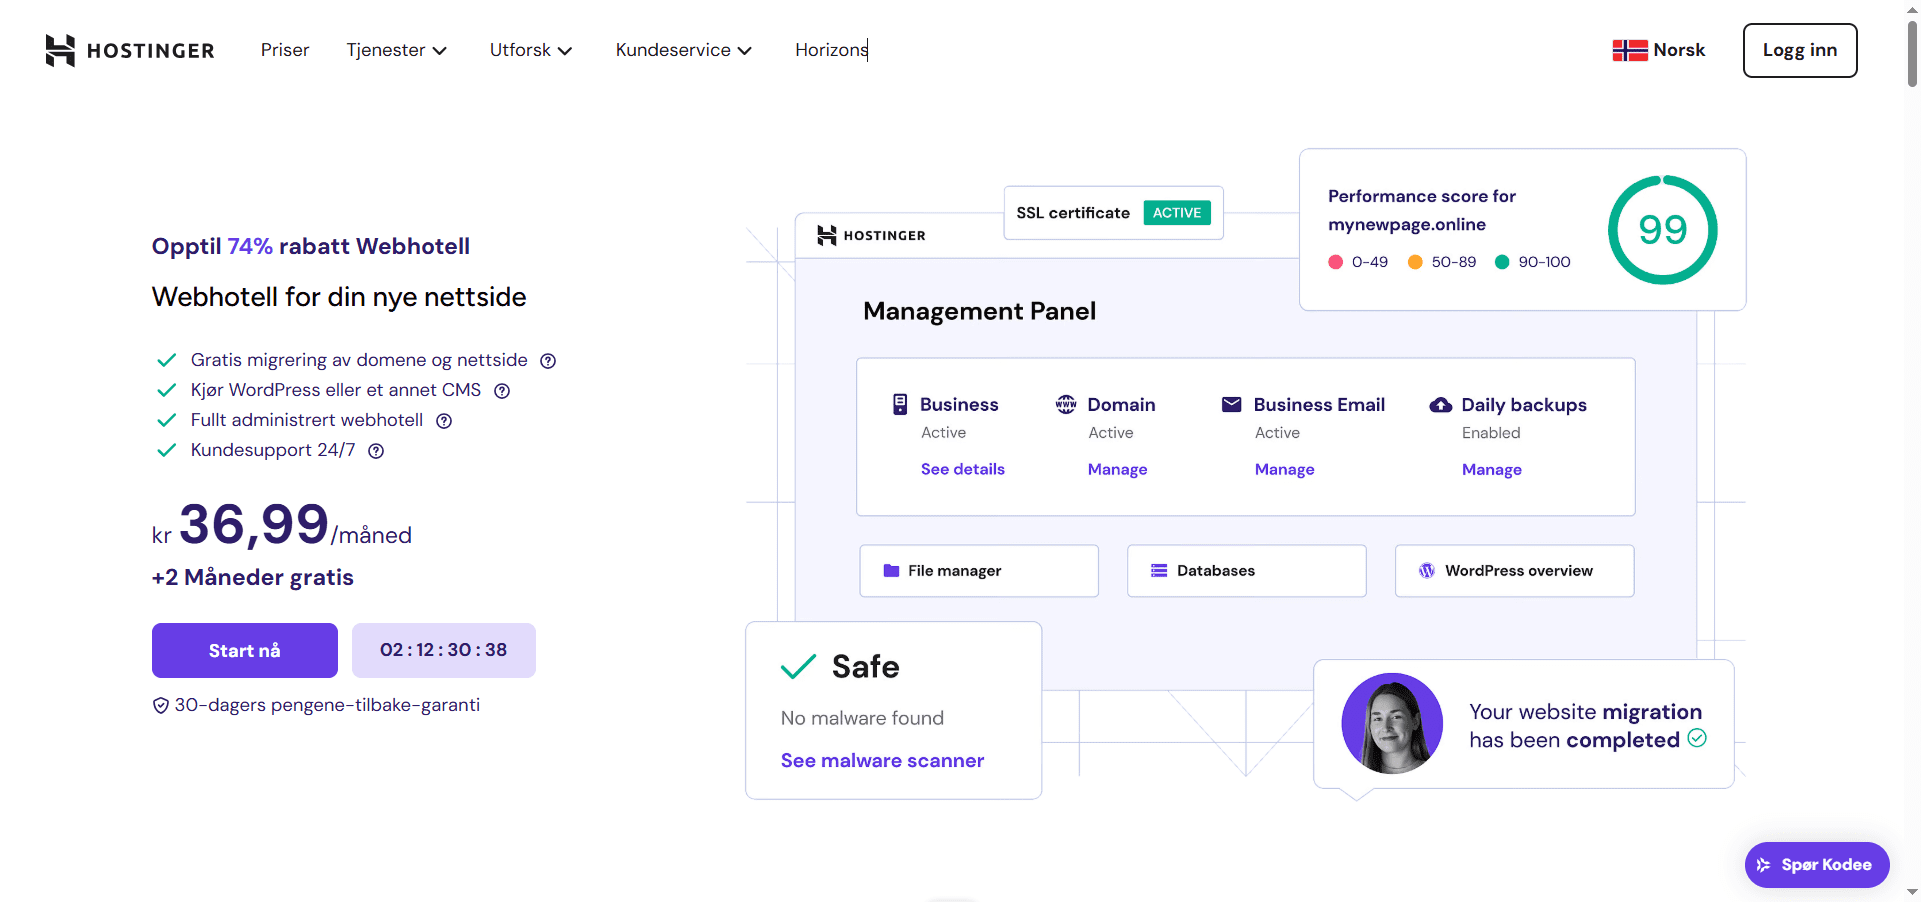This screenshot has width=1921, height=902.
Task: Open See malware scanner link
Action: tap(882, 761)
